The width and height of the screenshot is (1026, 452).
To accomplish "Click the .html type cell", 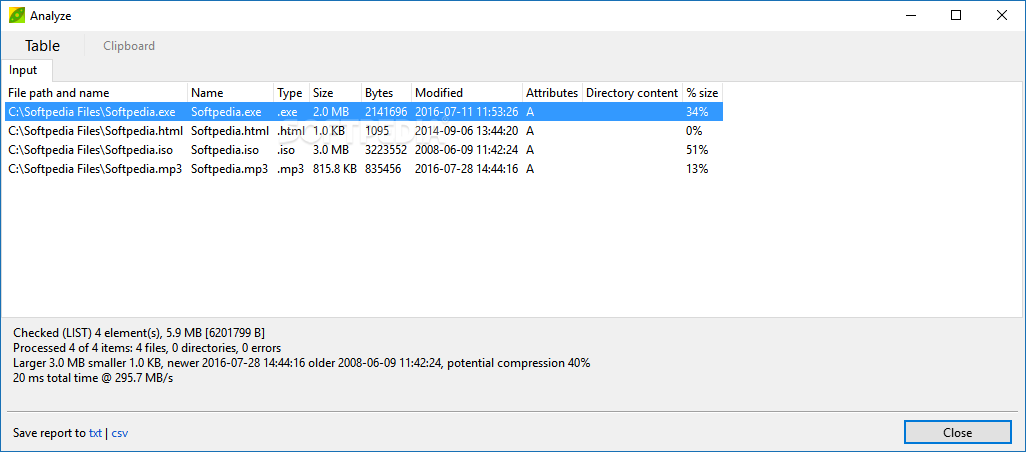I will pos(291,131).
